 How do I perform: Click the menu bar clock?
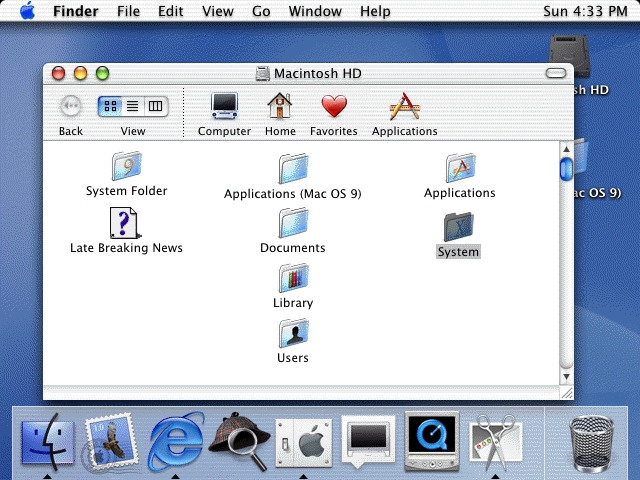(x=585, y=11)
